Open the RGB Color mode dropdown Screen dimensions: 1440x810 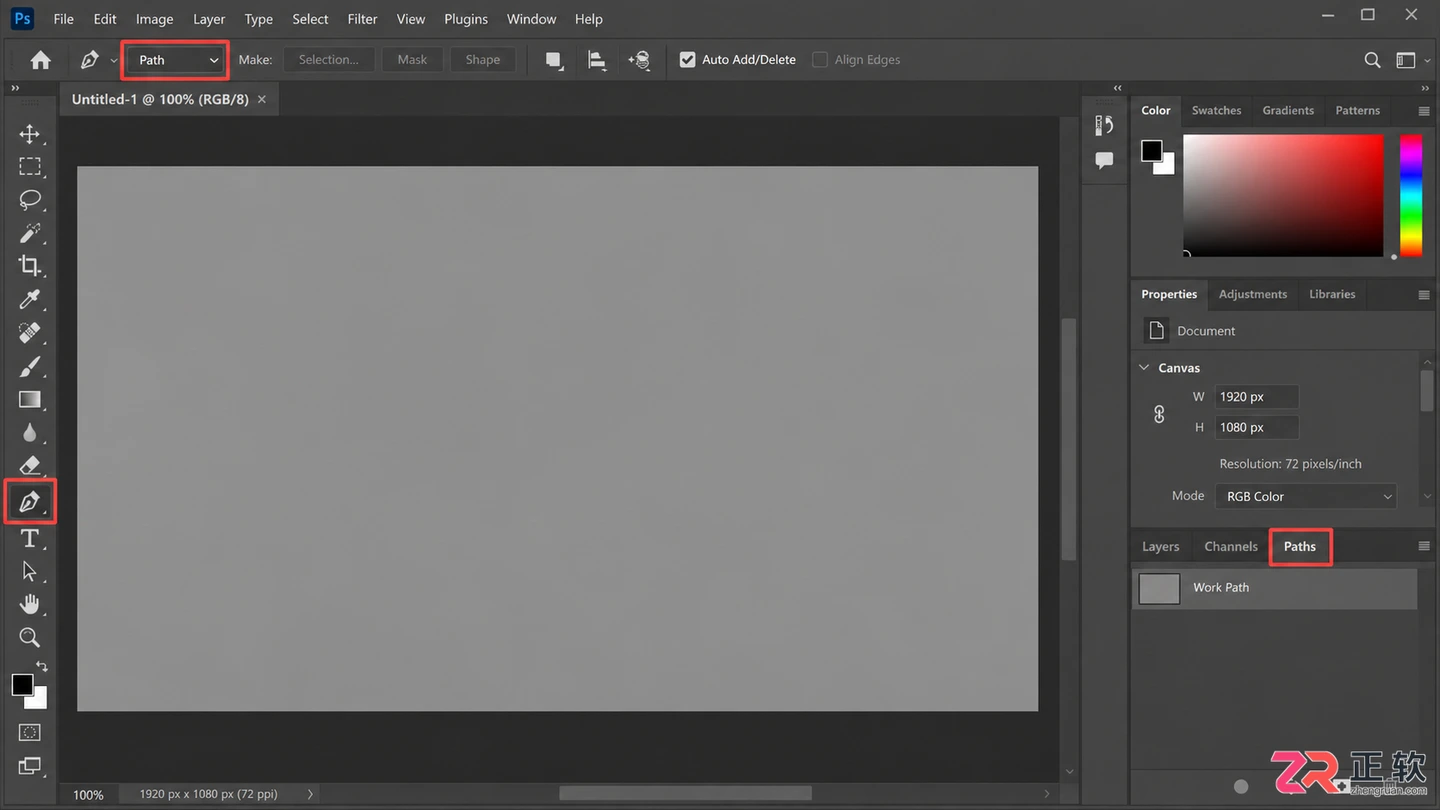coord(1306,496)
